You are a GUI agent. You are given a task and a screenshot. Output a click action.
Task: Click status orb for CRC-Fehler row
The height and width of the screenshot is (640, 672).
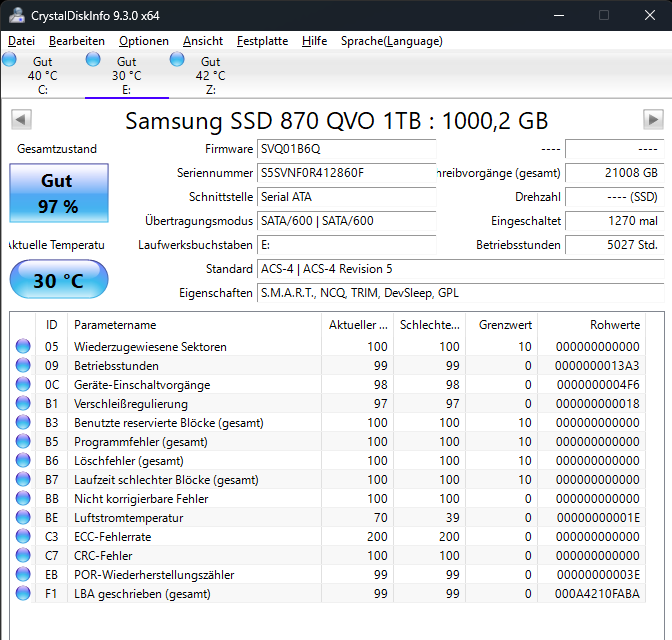(x=23, y=556)
